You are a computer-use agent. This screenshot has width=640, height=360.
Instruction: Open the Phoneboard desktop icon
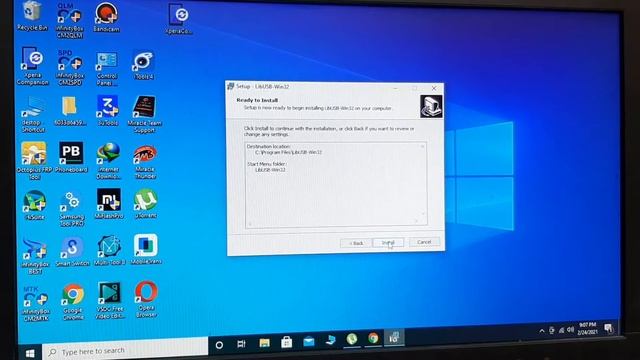(71, 157)
